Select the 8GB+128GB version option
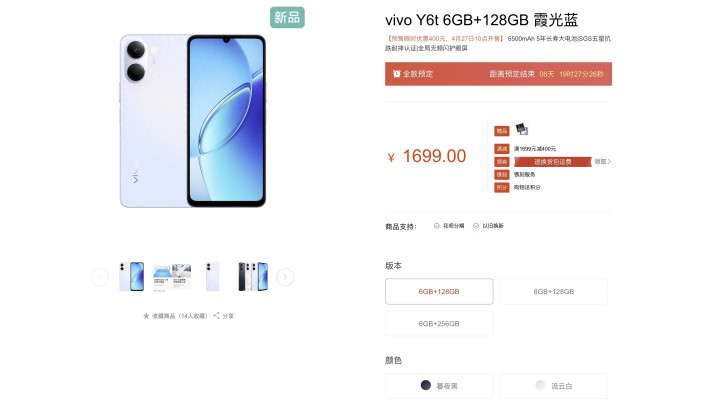This screenshot has height=404, width=719. click(x=553, y=291)
